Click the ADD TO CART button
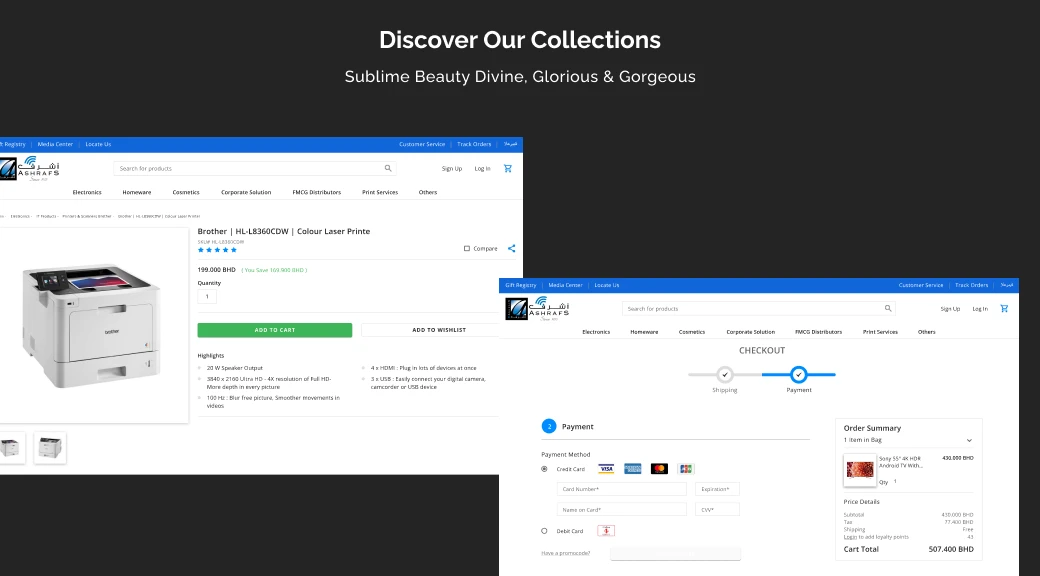The image size is (1040, 576). pos(277,329)
